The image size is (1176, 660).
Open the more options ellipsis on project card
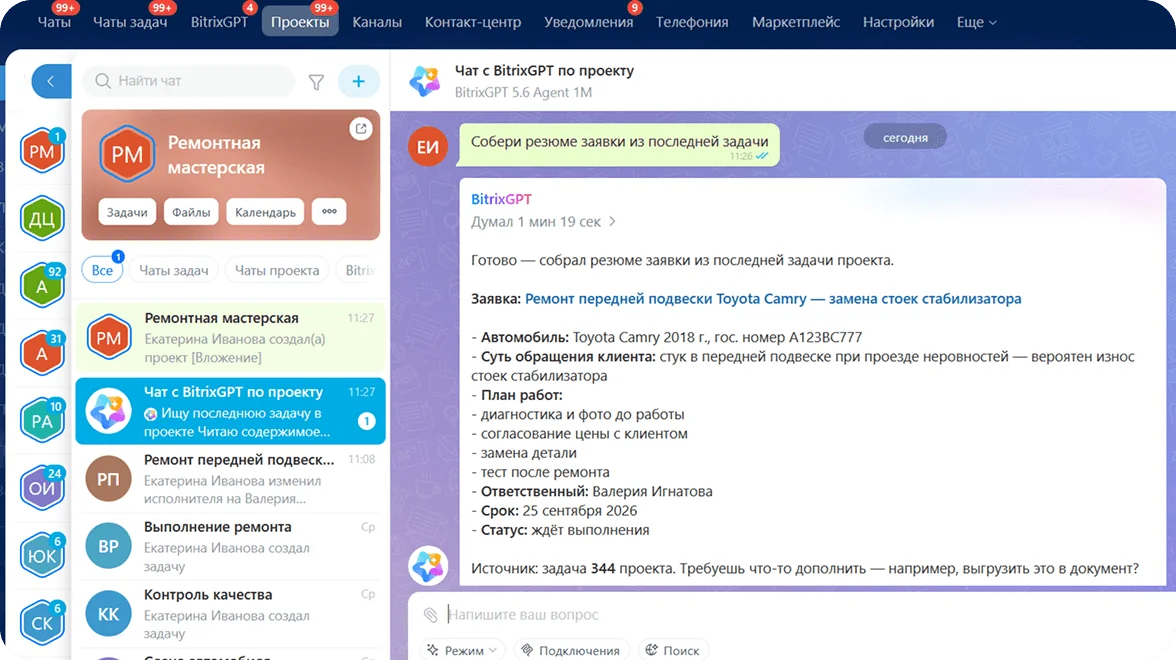pyautogui.click(x=329, y=212)
